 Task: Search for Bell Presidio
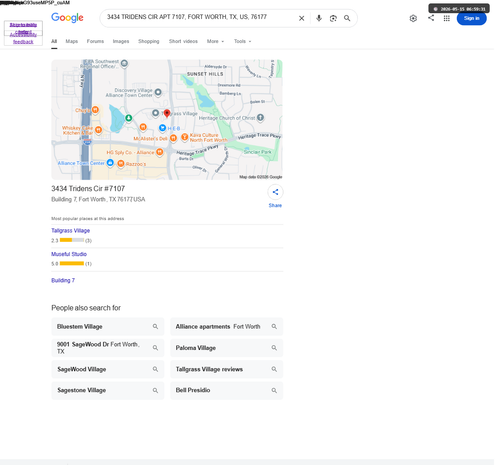point(227,390)
